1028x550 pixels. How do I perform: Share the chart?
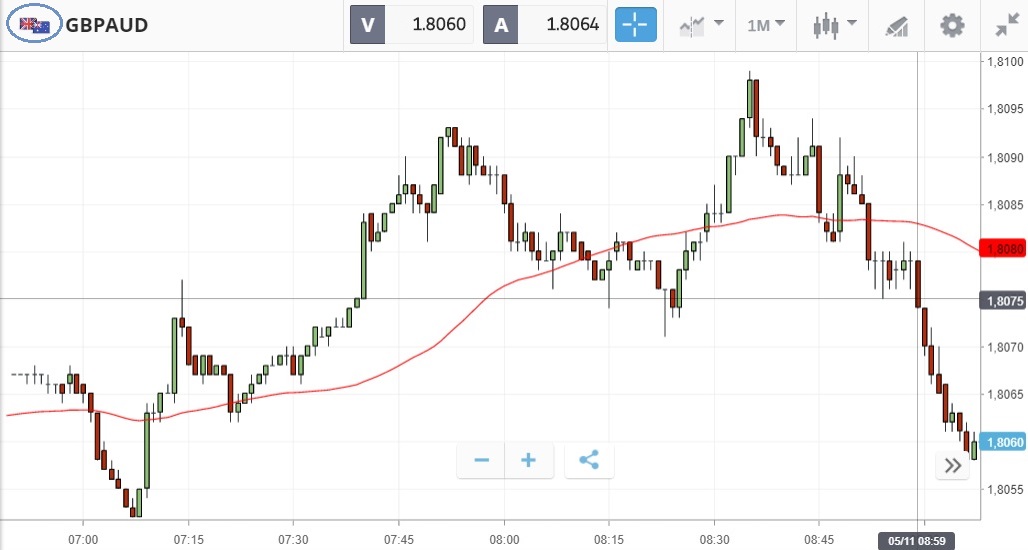pos(589,461)
